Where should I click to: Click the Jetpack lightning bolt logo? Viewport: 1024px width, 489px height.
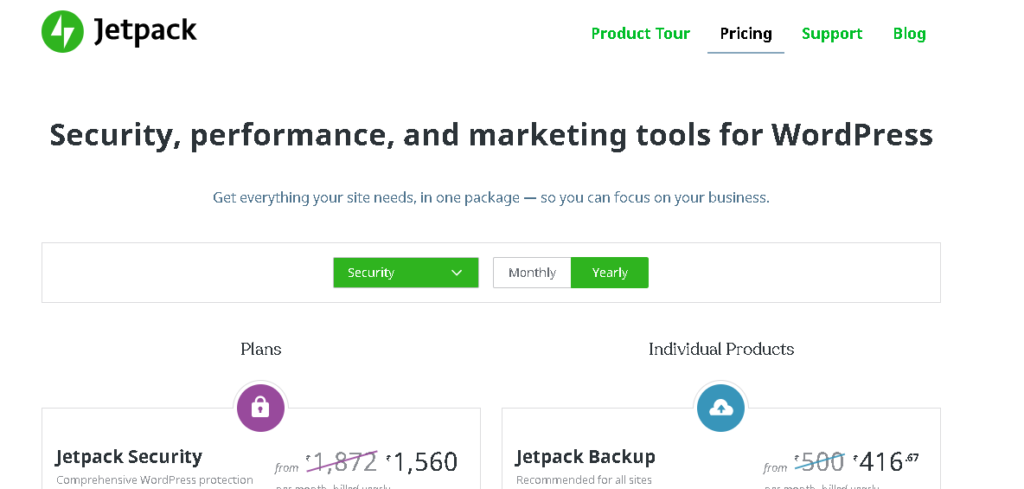[x=63, y=31]
